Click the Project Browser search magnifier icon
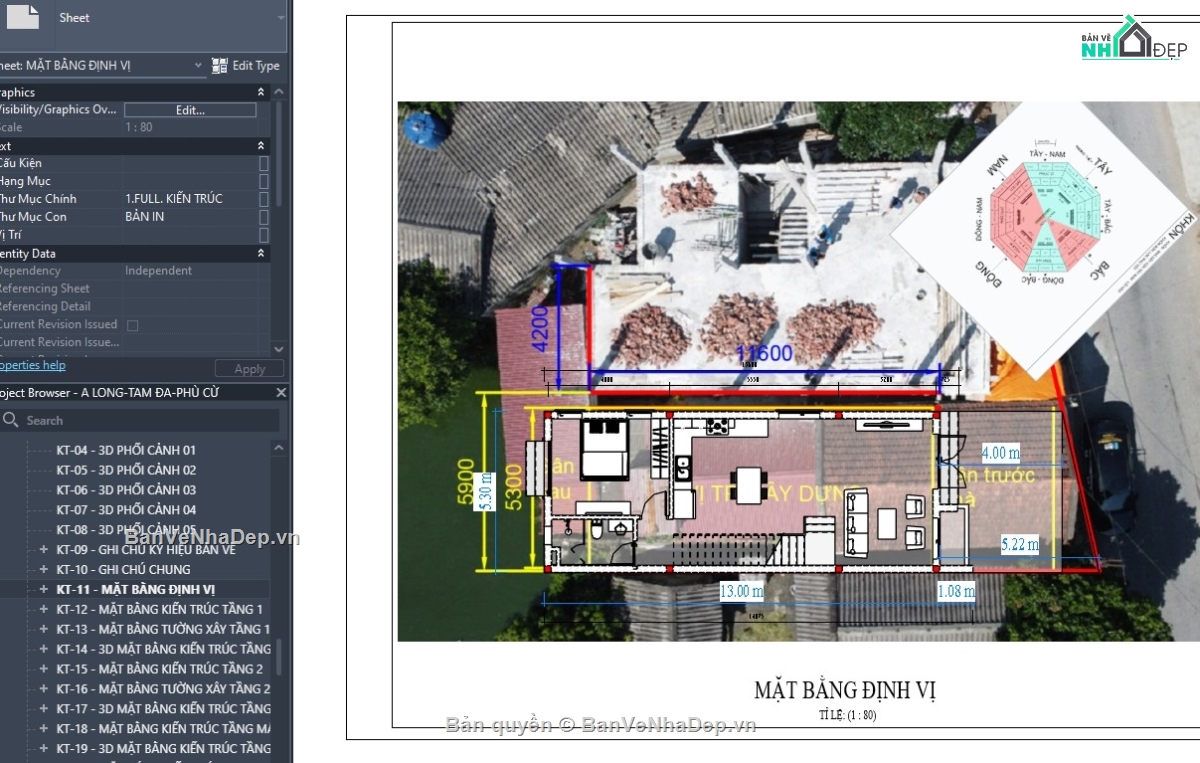The height and width of the screenshot is (763, 1200). [11, 421]
